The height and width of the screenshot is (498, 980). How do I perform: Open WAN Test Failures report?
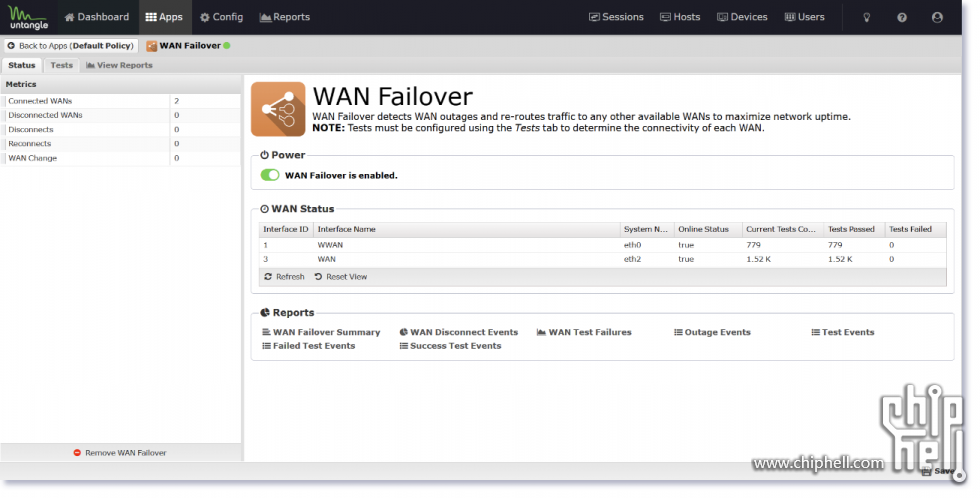[x=584, y=332]
